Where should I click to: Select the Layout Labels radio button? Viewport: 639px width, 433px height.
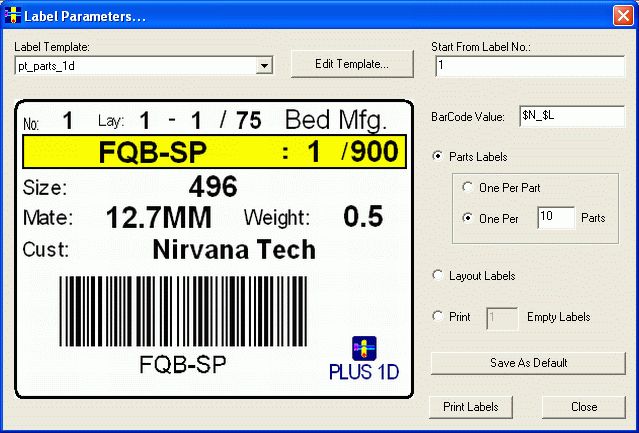click(x=438, y=275)
